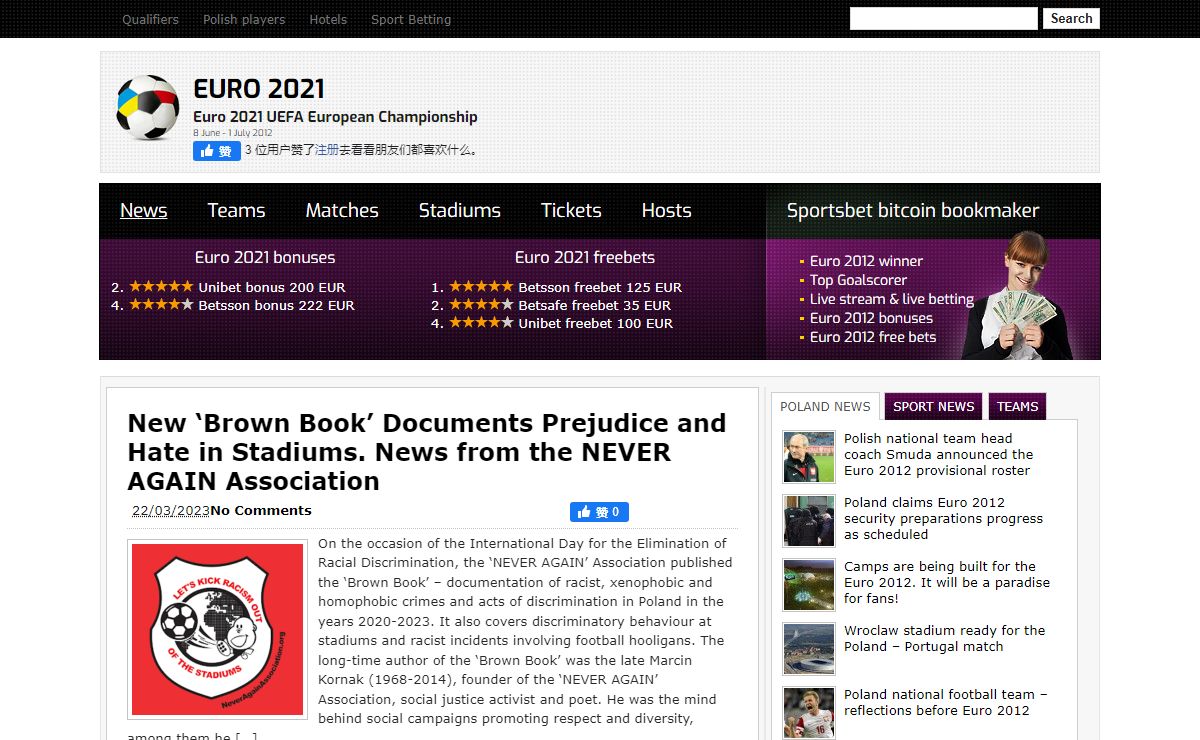Click Betsafe freebet 35 EUR
Screen dimensions: 1200x740
pos(595,305)
